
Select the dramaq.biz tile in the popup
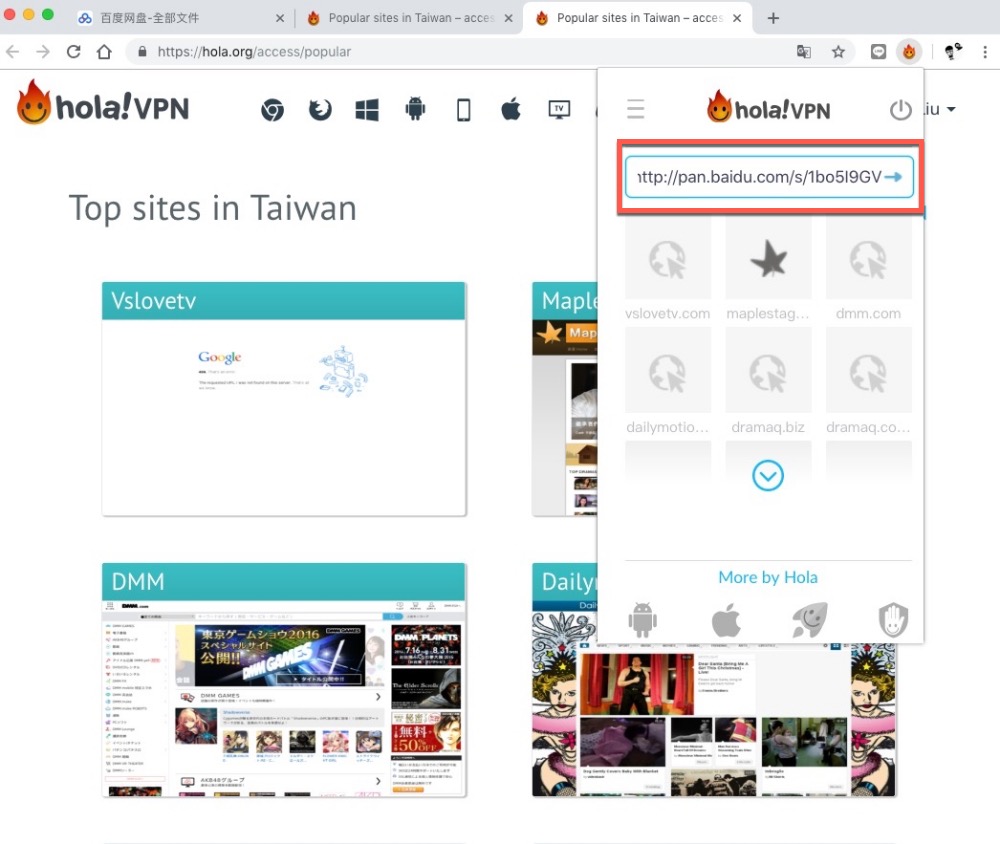point(768,371)
